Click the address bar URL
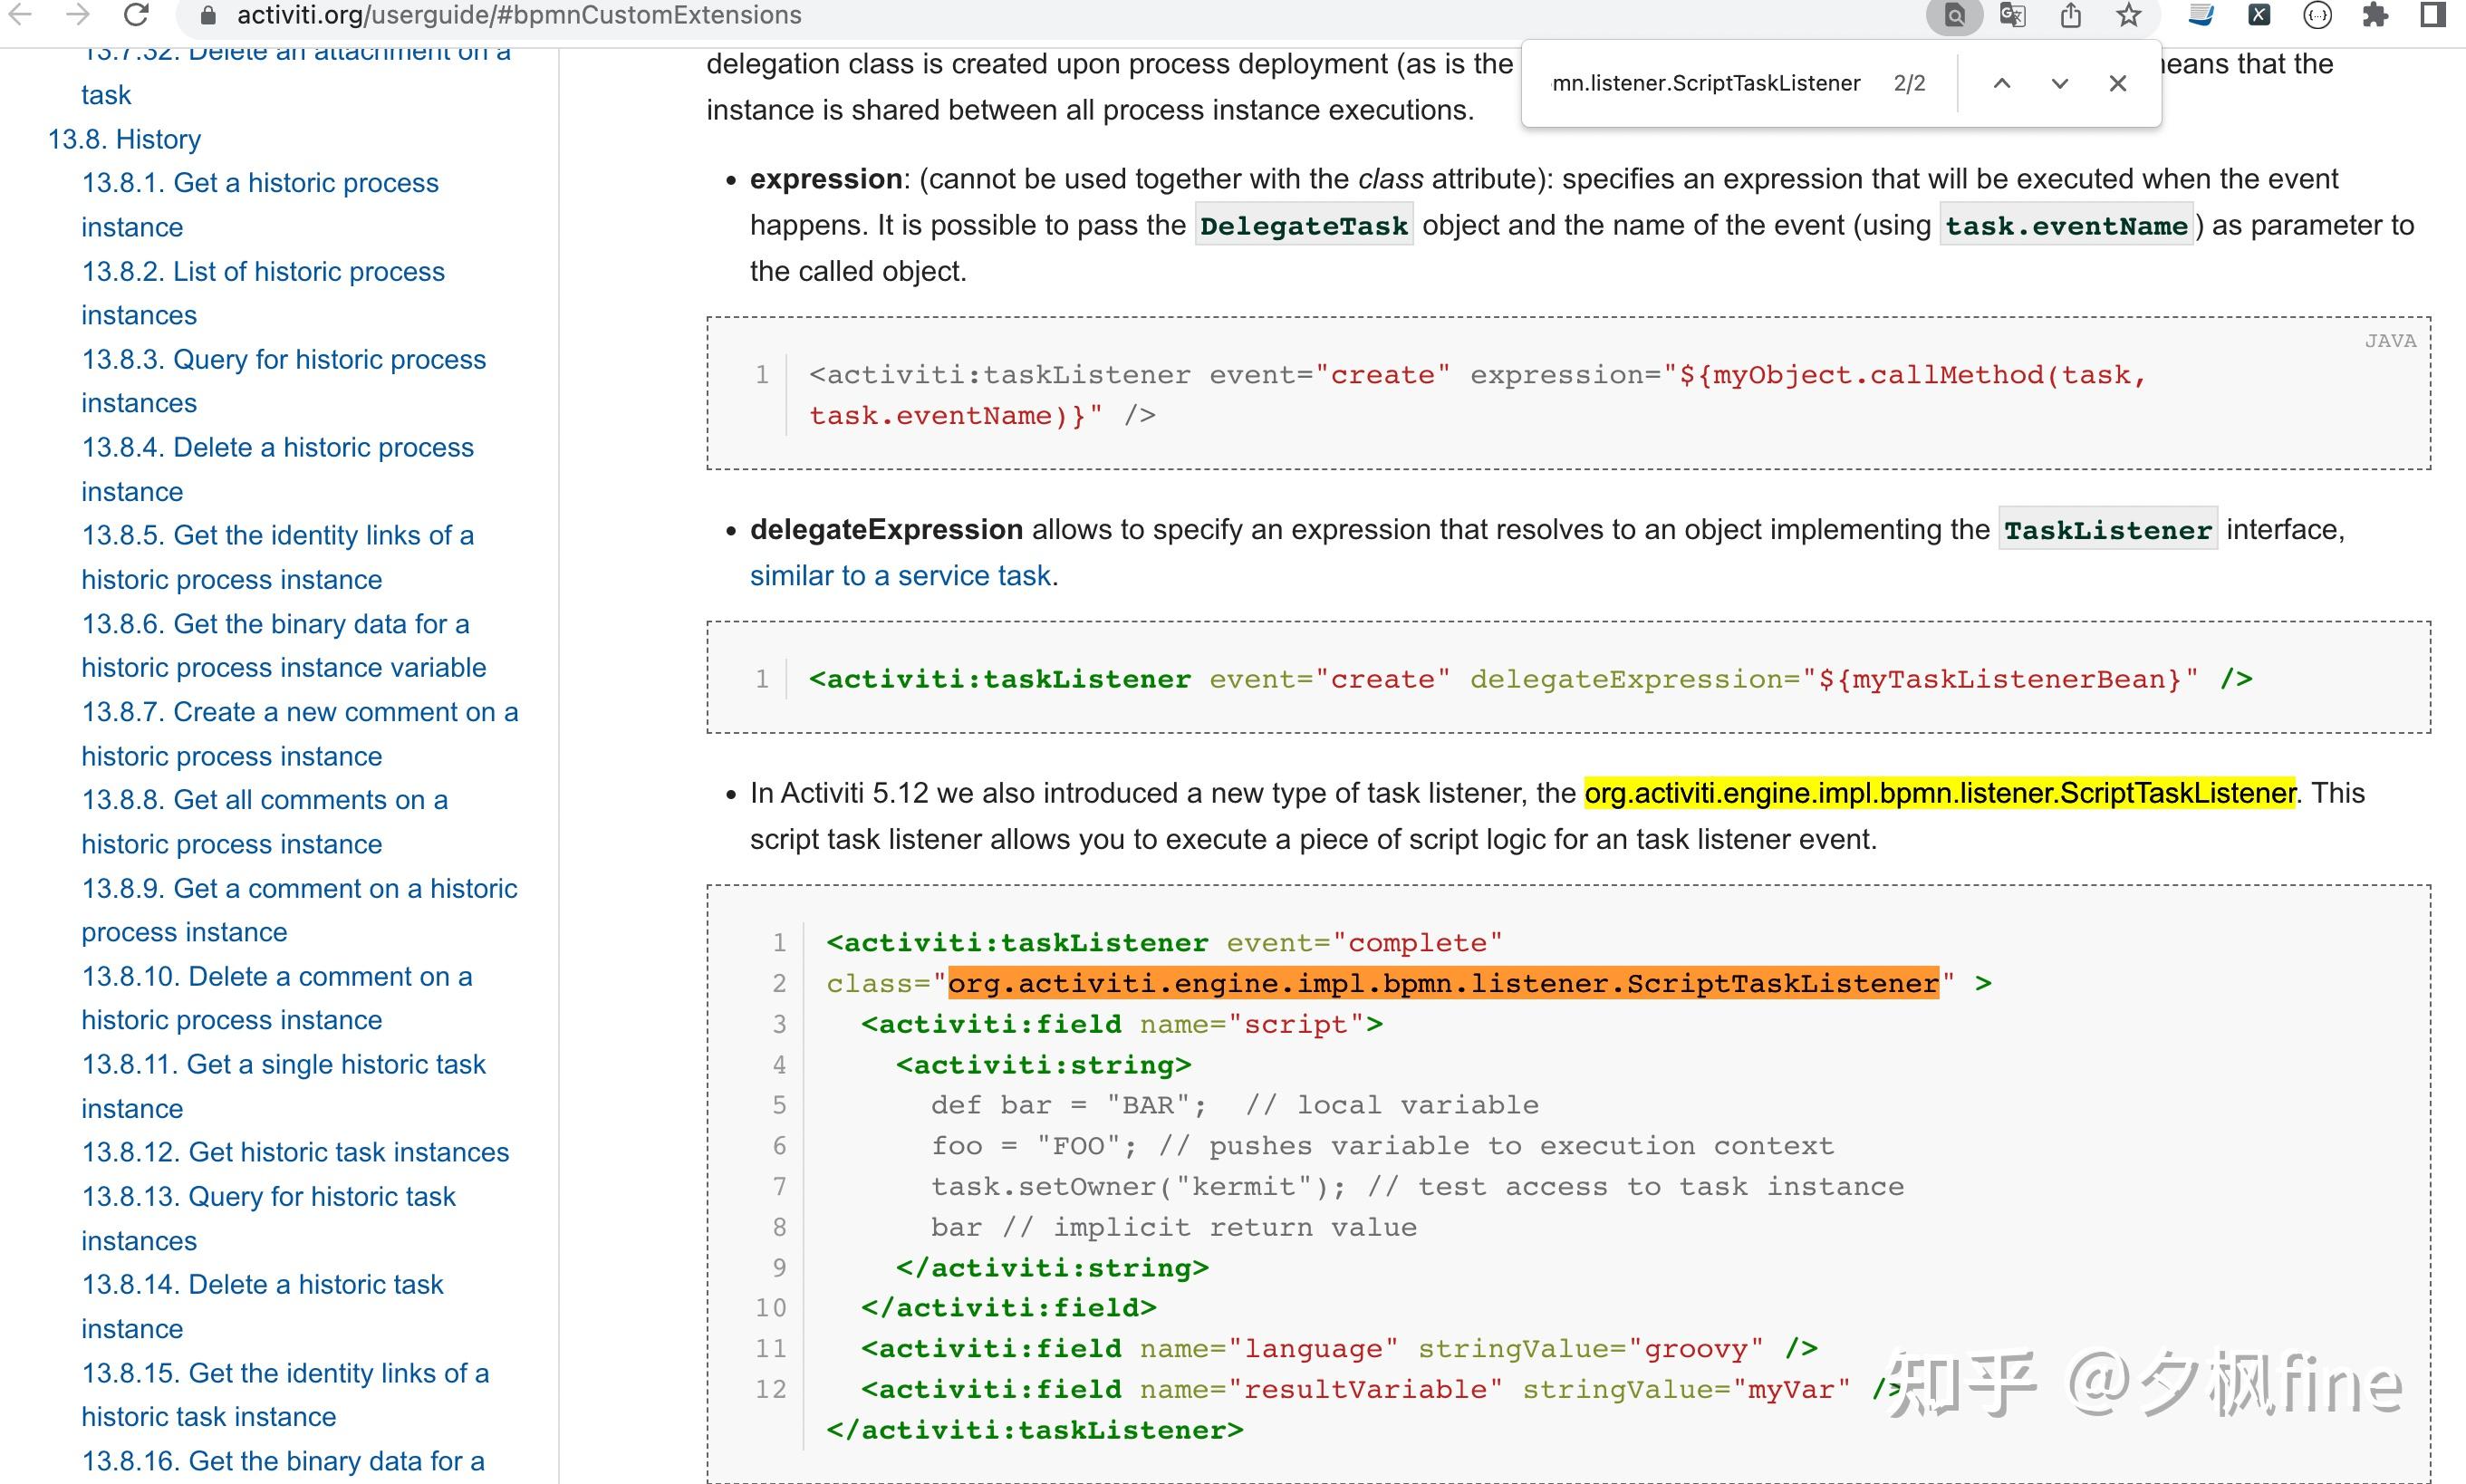The height and width of the screenshot is (1484, 2466). pyautogui.click(x=518, y=15)
